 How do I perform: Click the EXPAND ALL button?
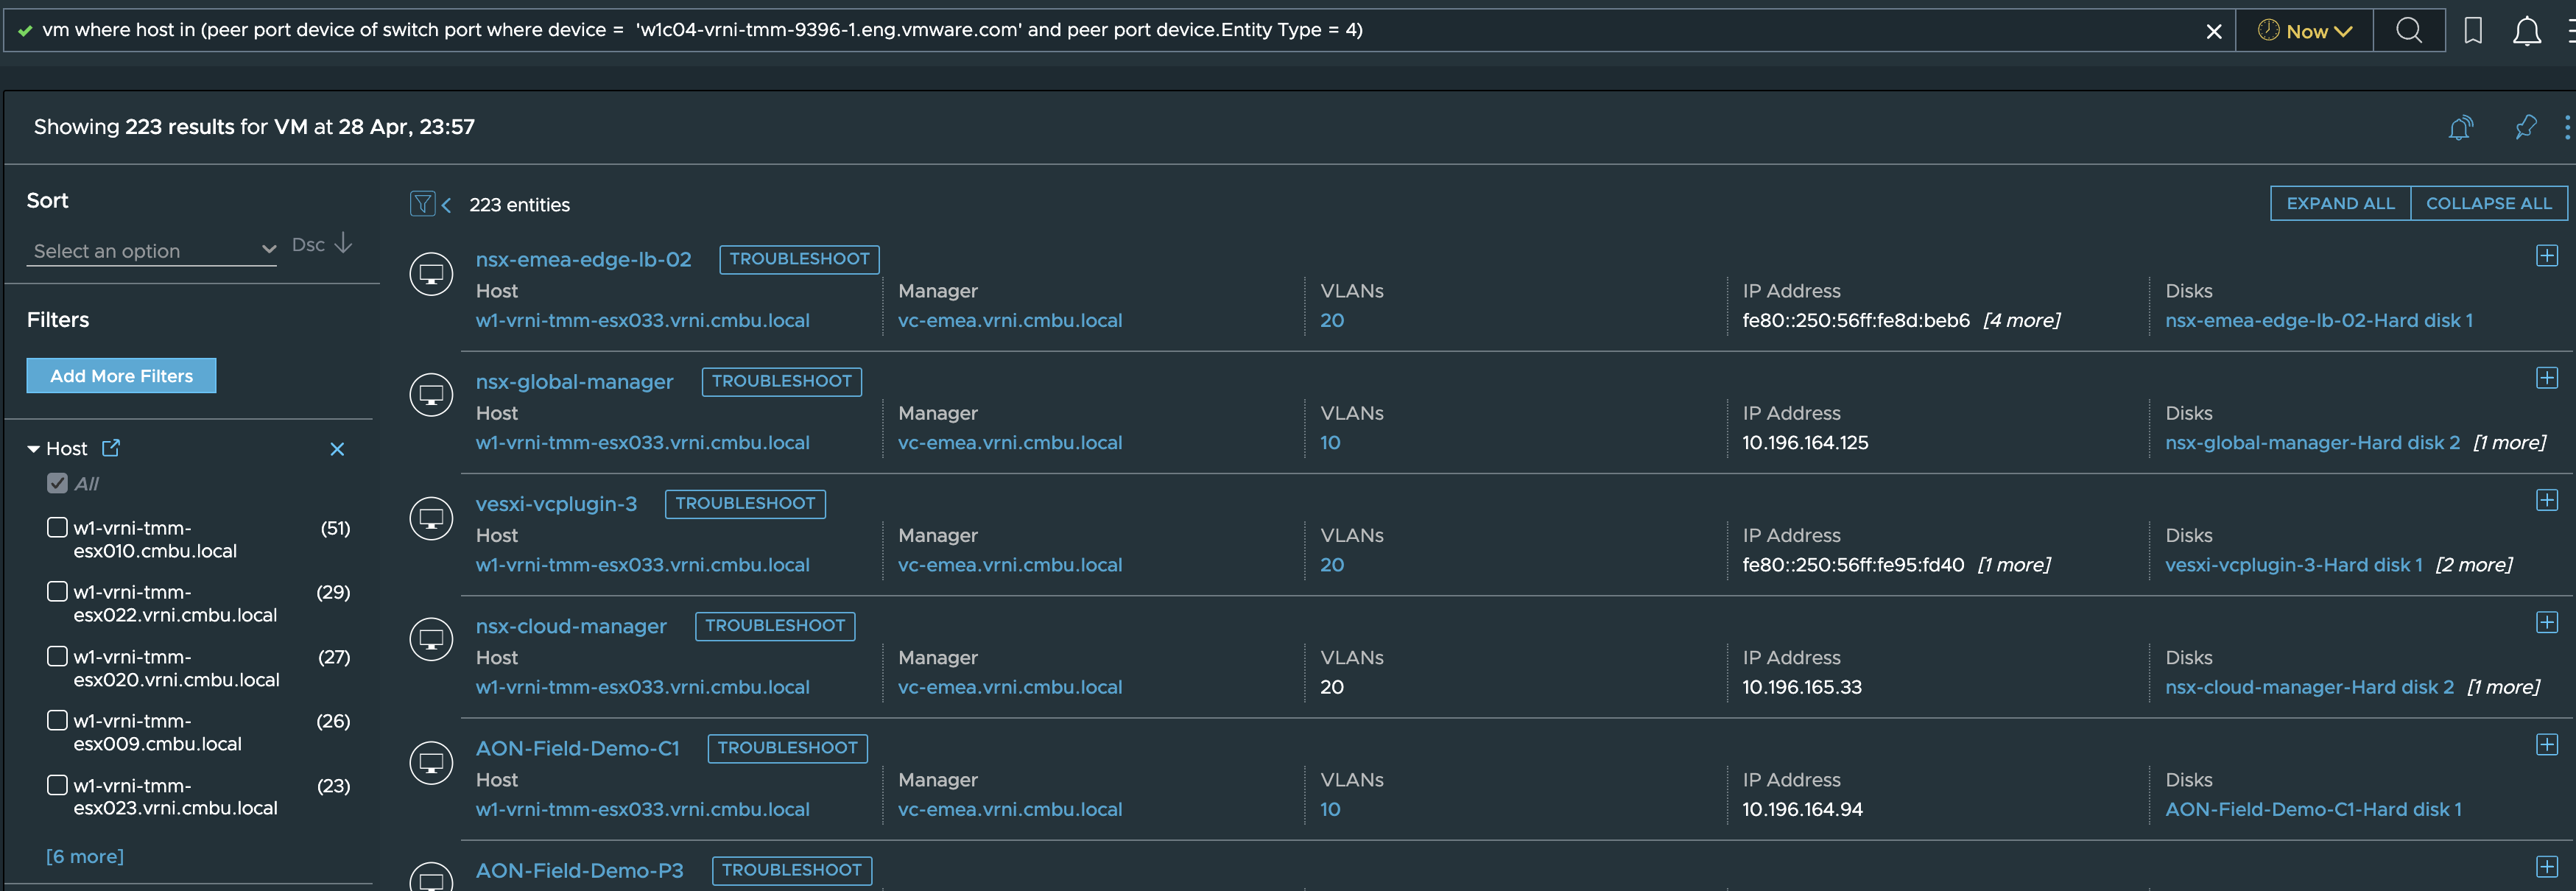(2340, 203)
